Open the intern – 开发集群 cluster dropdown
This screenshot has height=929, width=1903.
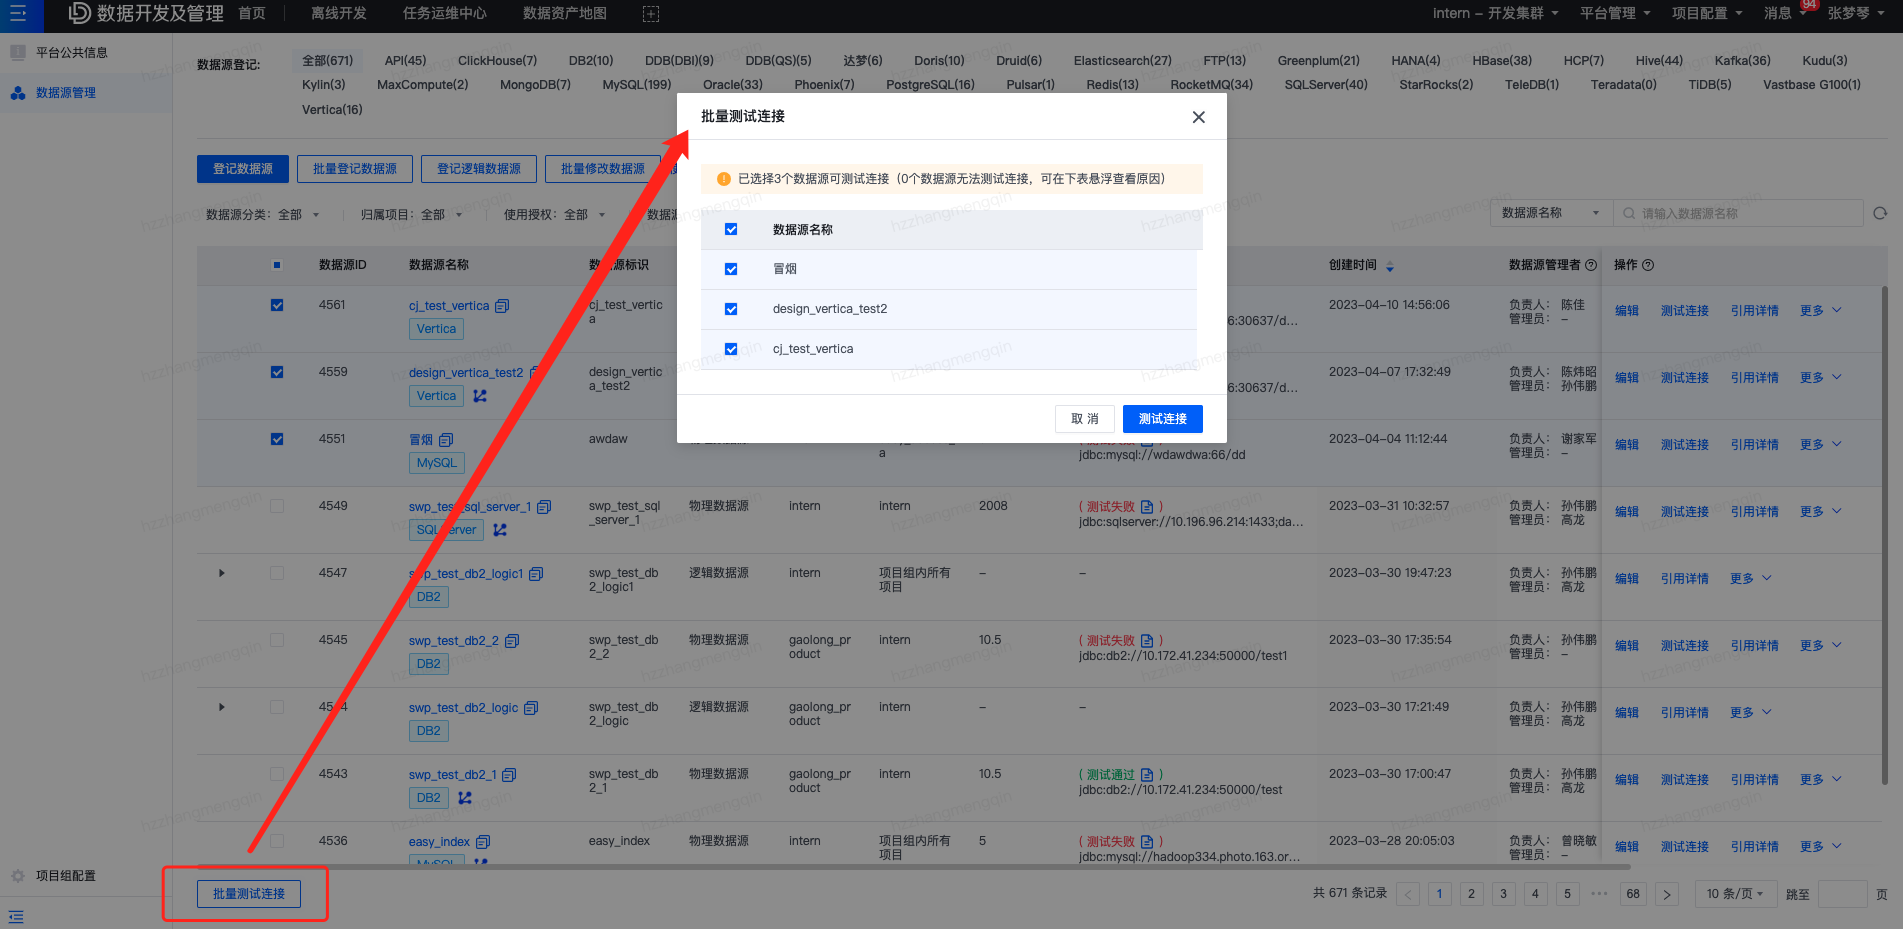point(1495,14)
